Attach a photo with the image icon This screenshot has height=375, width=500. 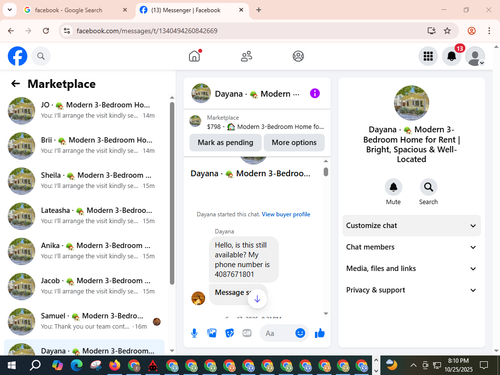tap(212, 333)
